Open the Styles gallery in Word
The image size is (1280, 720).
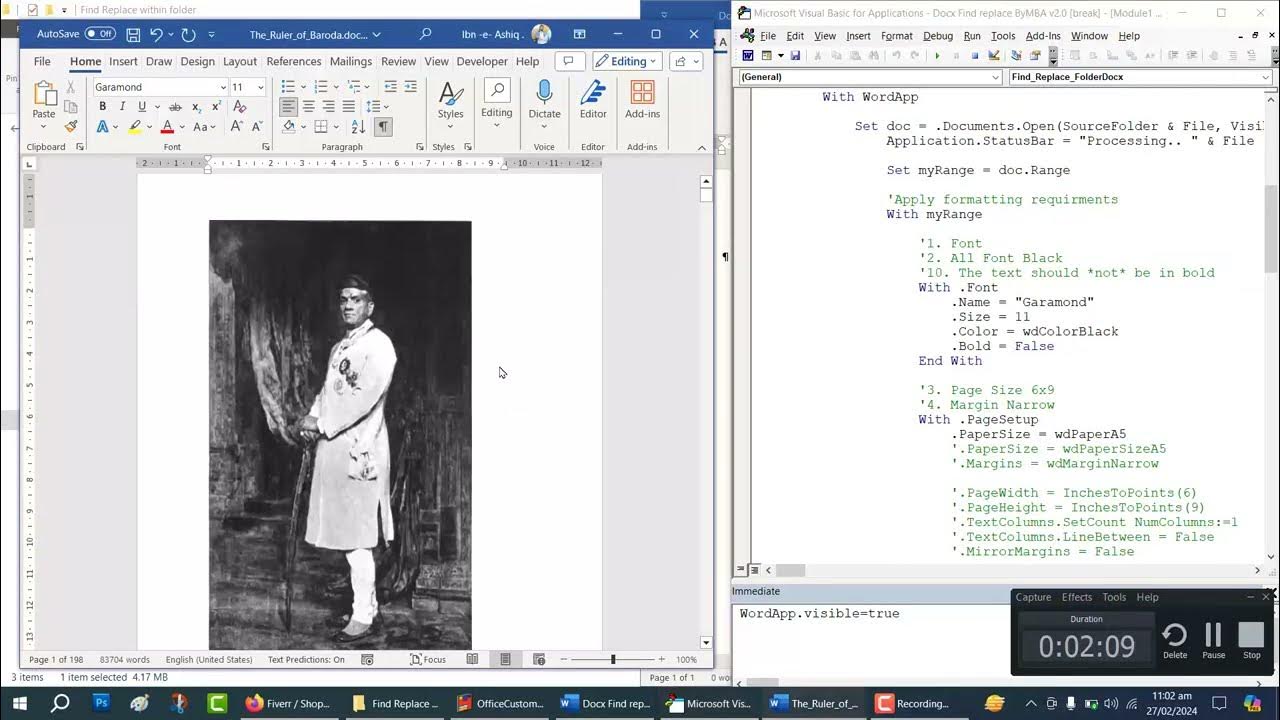coord(451,104)
